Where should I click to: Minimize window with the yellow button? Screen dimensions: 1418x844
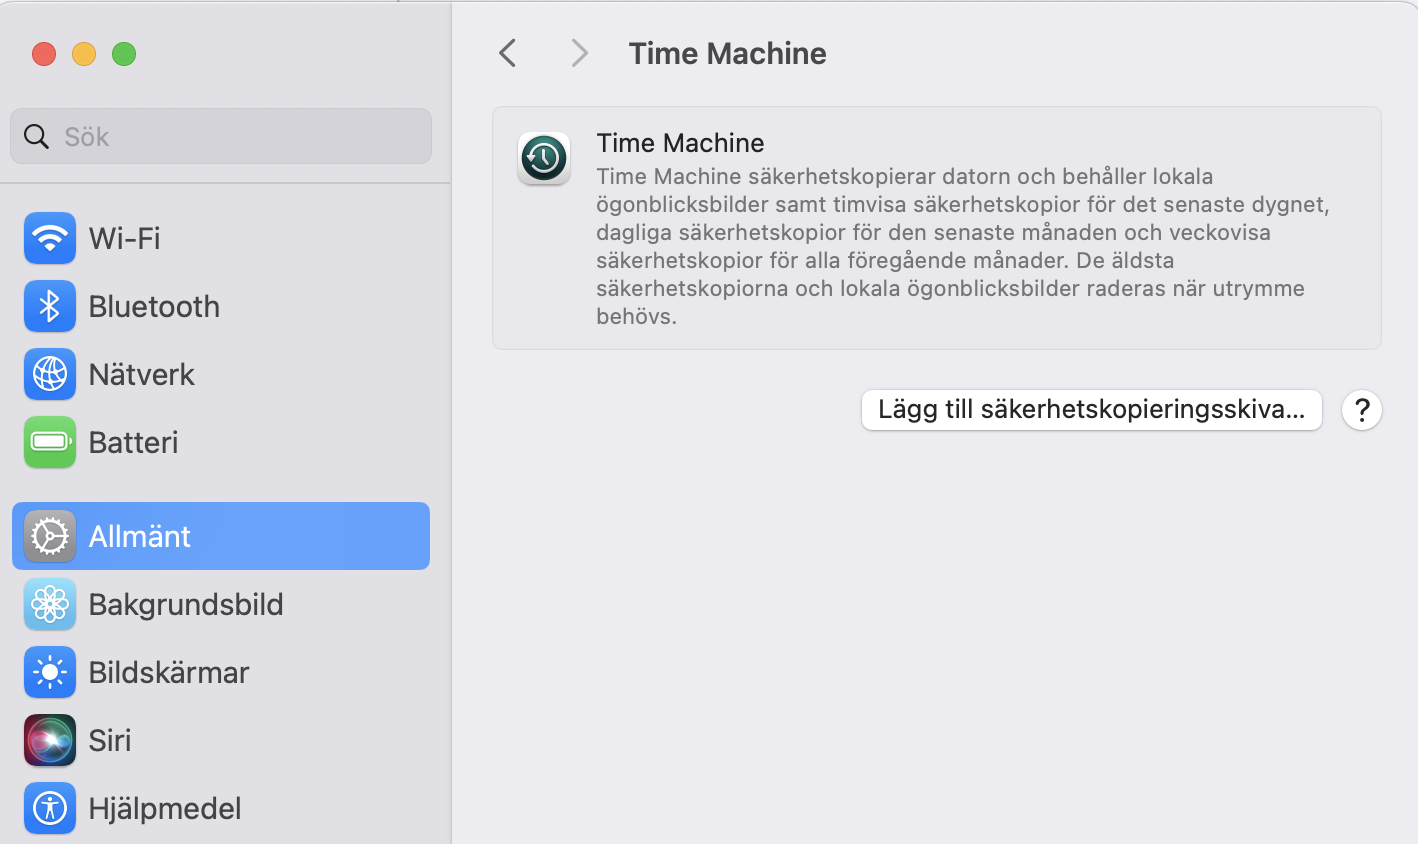coord(84,54)
